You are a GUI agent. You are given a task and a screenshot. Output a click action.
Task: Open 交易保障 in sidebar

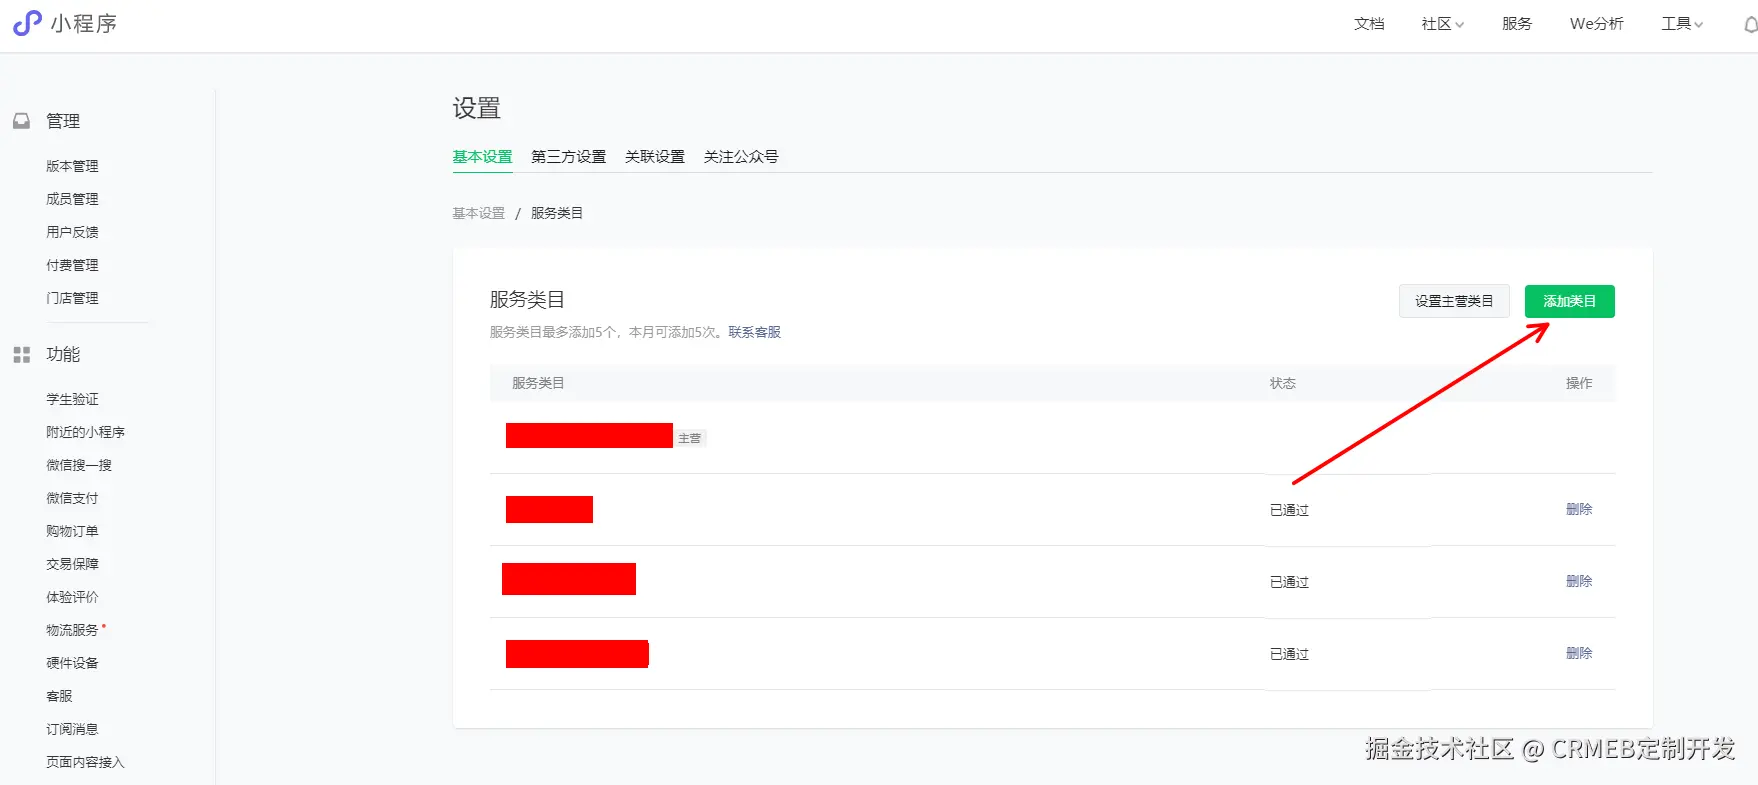(72, 564)
